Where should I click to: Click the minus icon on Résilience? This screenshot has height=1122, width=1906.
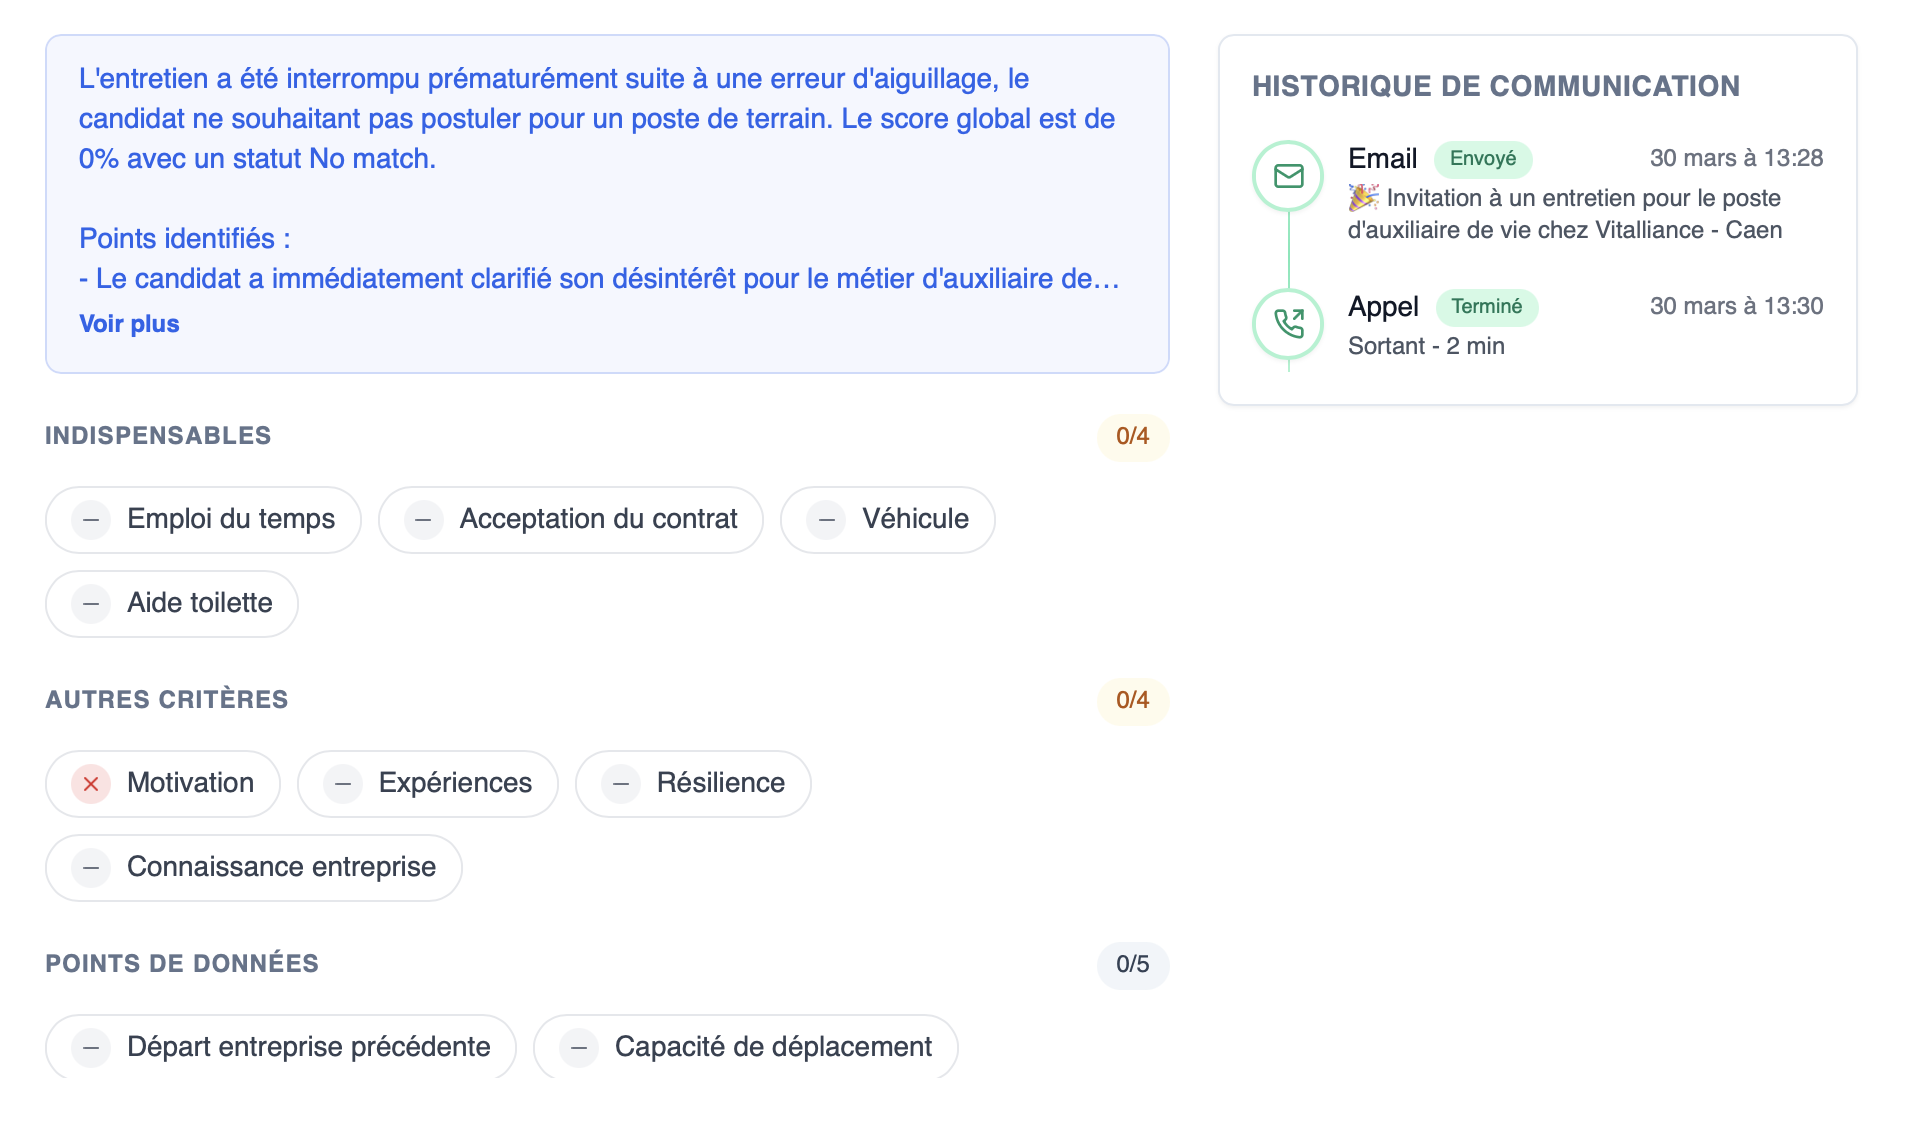621,784
